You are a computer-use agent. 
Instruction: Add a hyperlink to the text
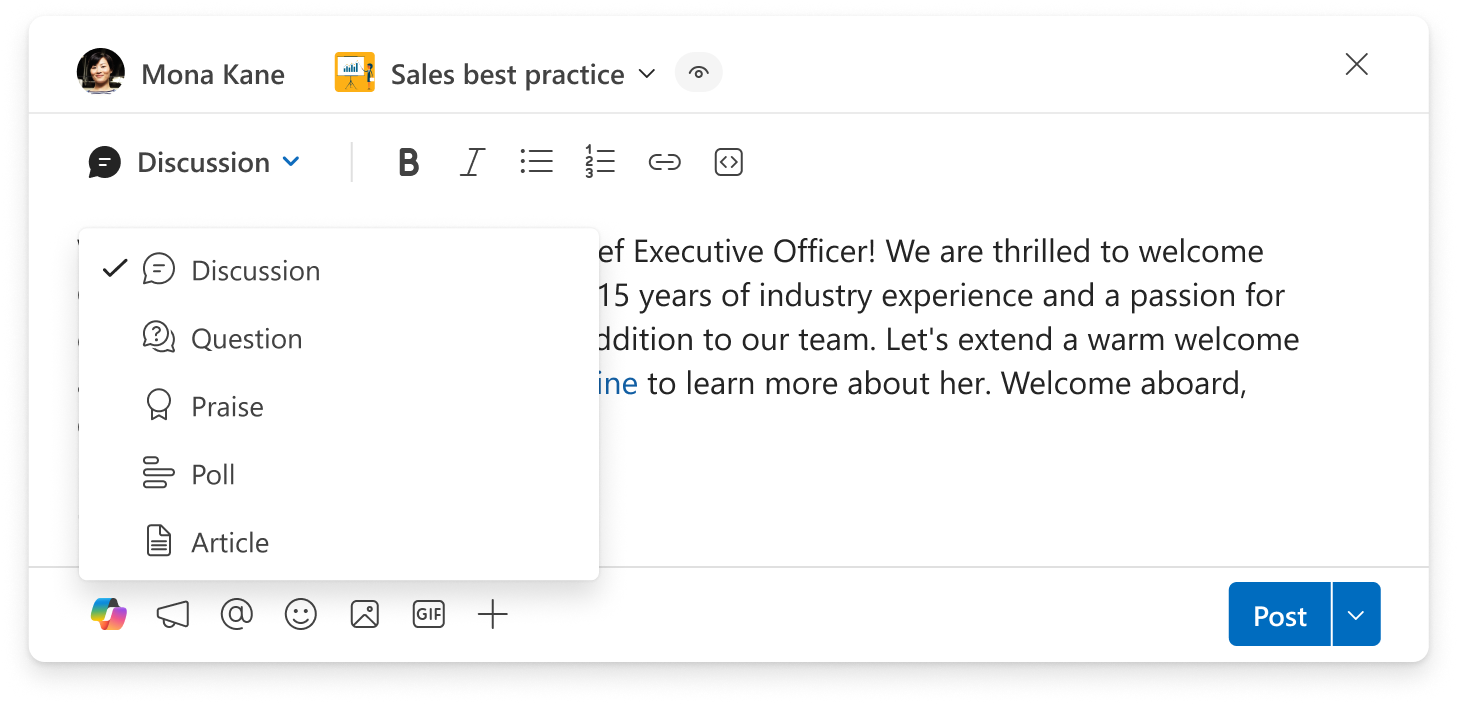click(x=665, y=162)
